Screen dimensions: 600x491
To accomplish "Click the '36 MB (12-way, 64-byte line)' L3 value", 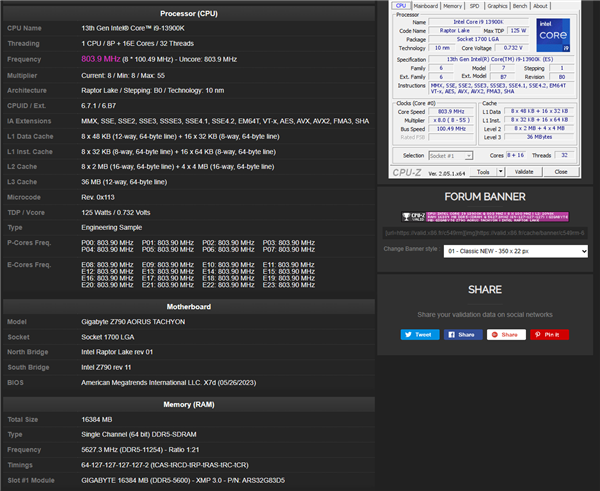I will click(124, 182).
